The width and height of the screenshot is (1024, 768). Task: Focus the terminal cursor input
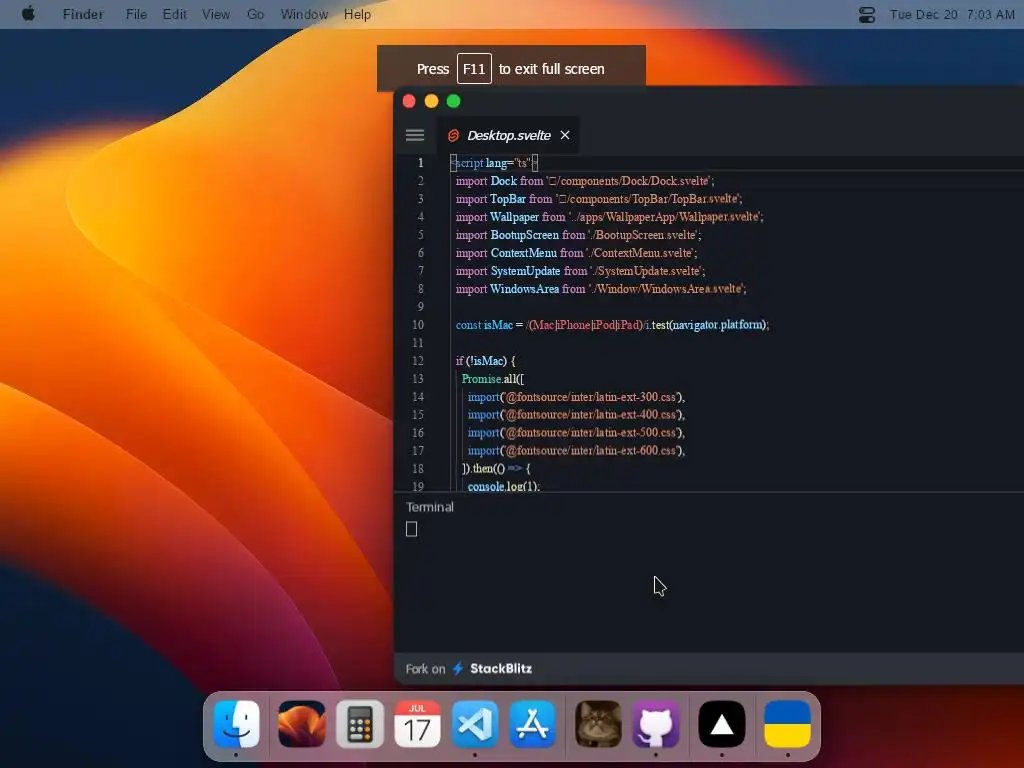(x=411, y=529)
